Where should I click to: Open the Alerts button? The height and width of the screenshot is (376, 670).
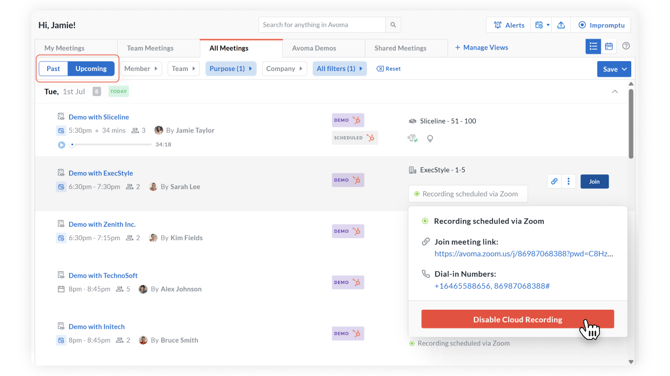(x=508, y=25)
